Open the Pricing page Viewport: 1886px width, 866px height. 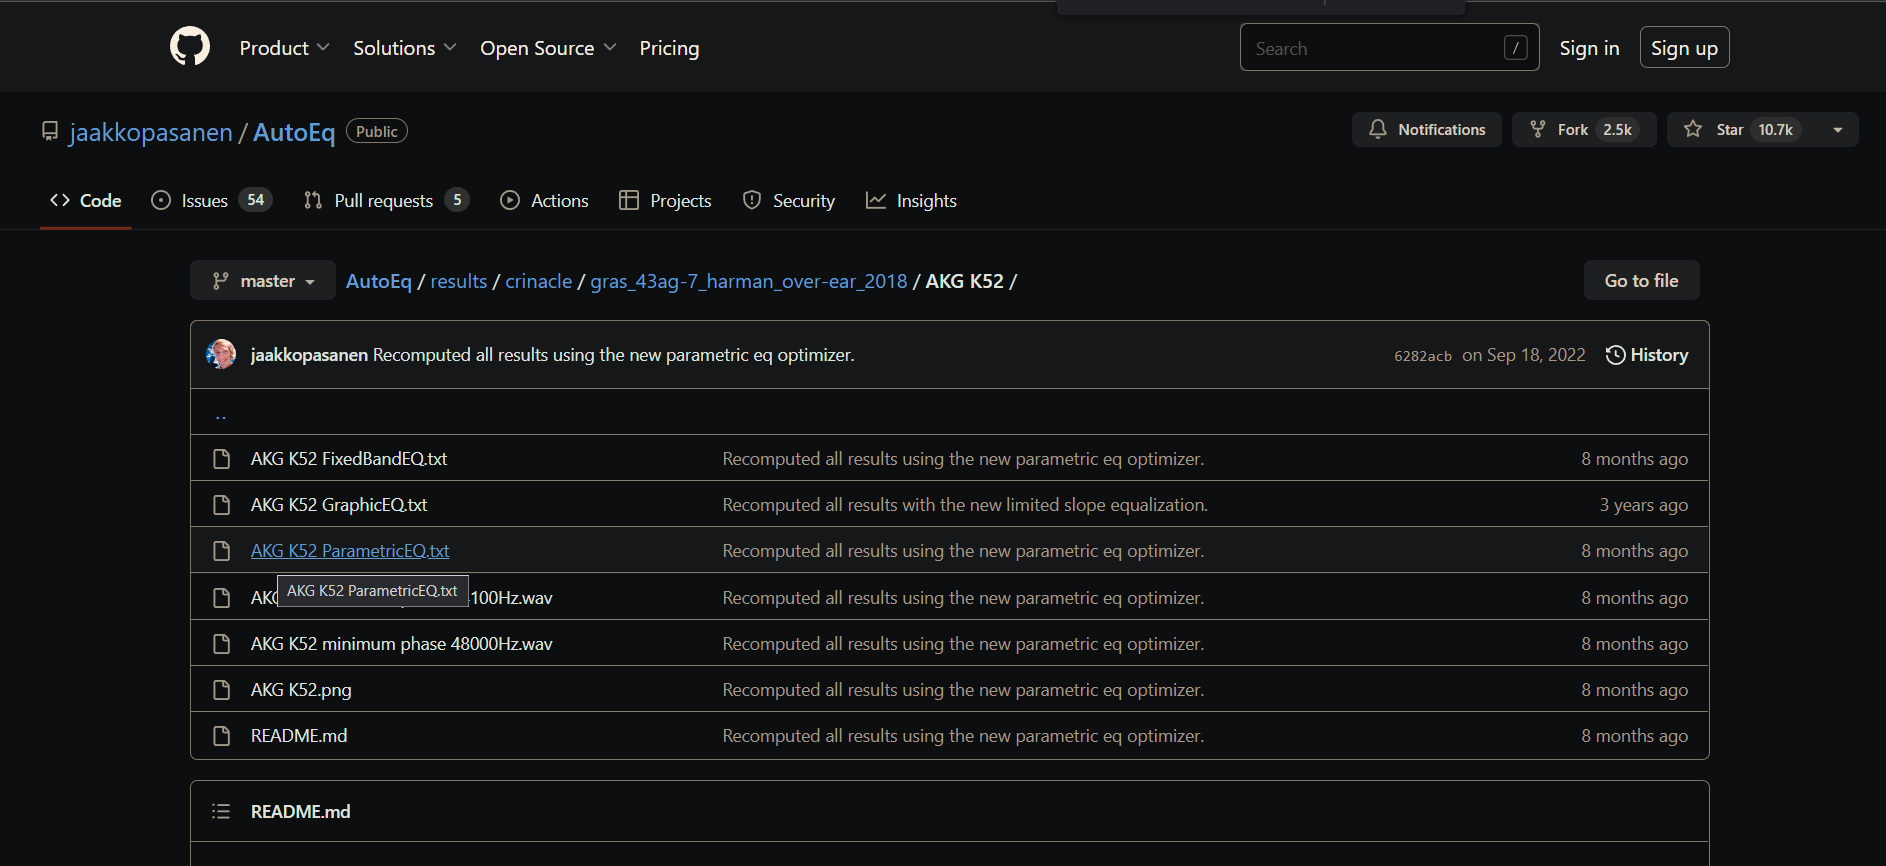[669, 48]
